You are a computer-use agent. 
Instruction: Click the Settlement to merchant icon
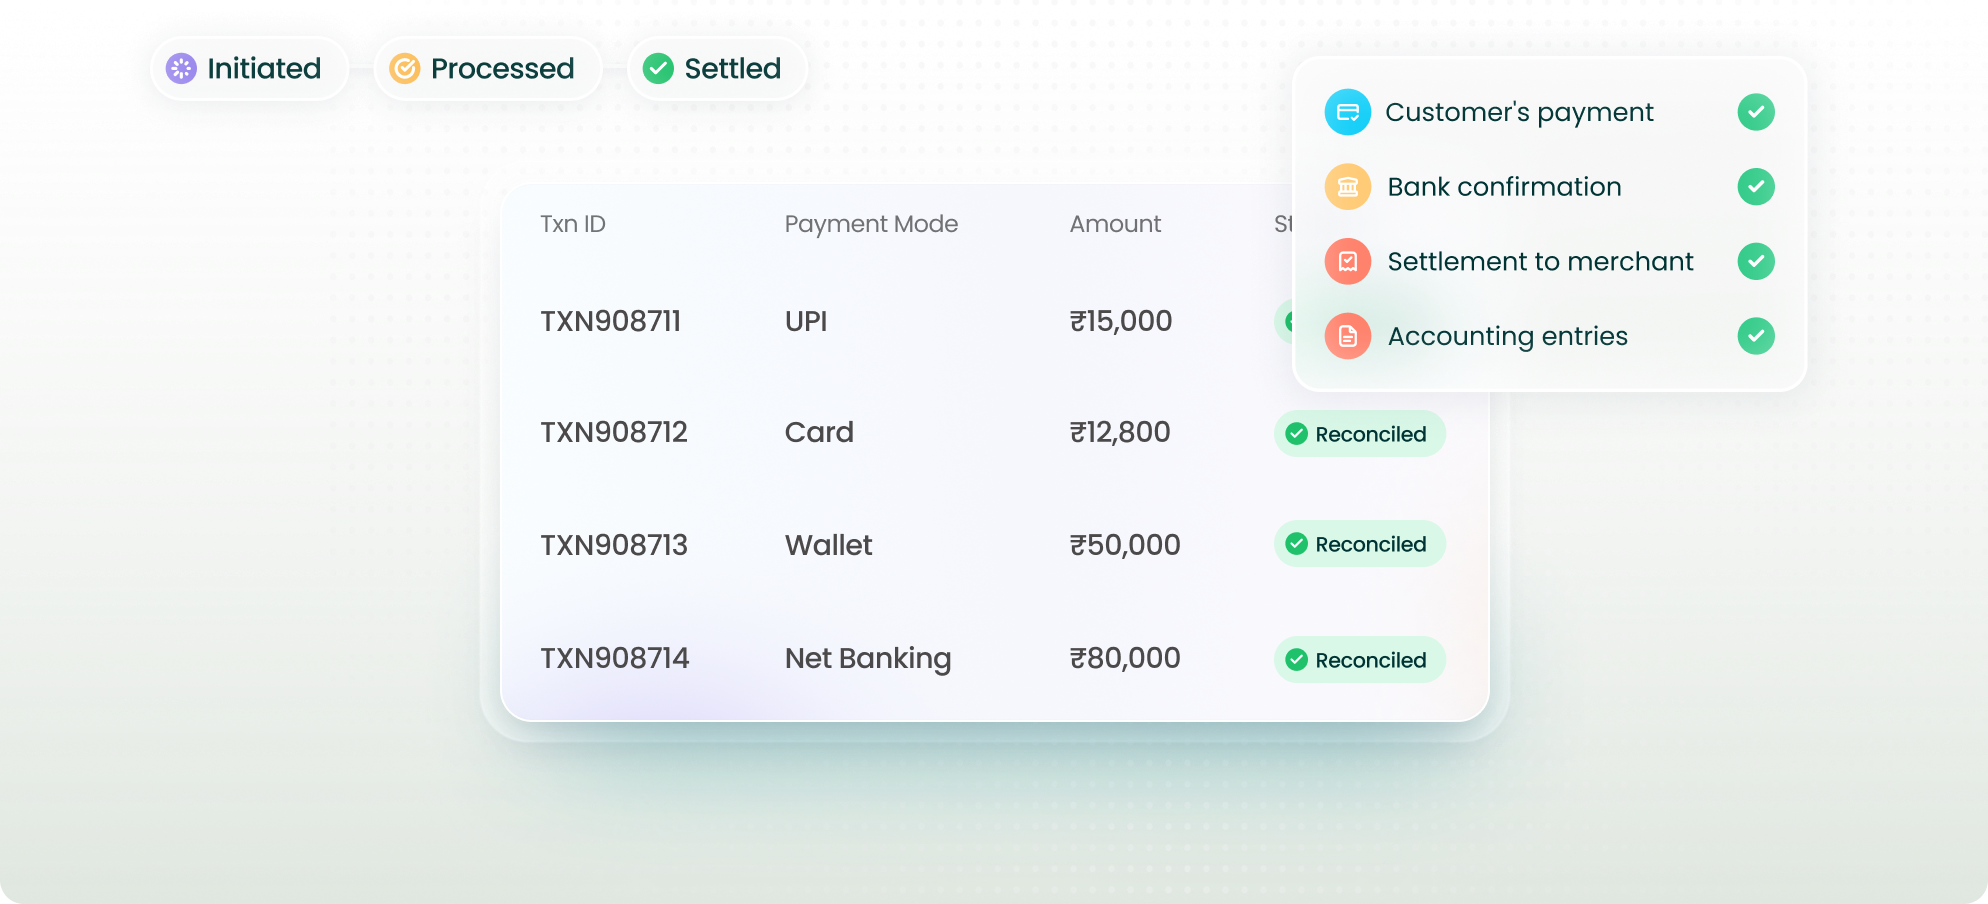pos(1347,261)
